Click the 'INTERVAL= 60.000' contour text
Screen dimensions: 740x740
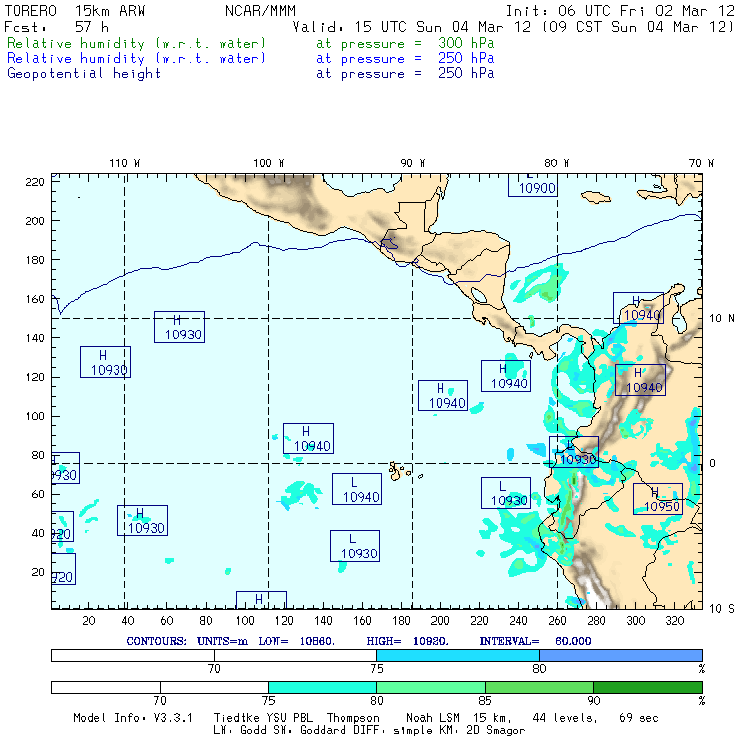(535, 641)
